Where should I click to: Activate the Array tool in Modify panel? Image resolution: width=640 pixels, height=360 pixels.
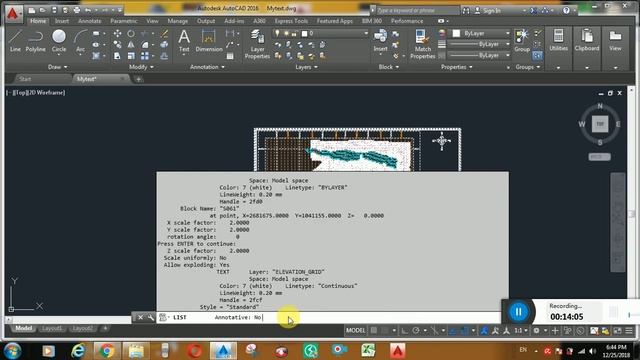tap(145, 56)
